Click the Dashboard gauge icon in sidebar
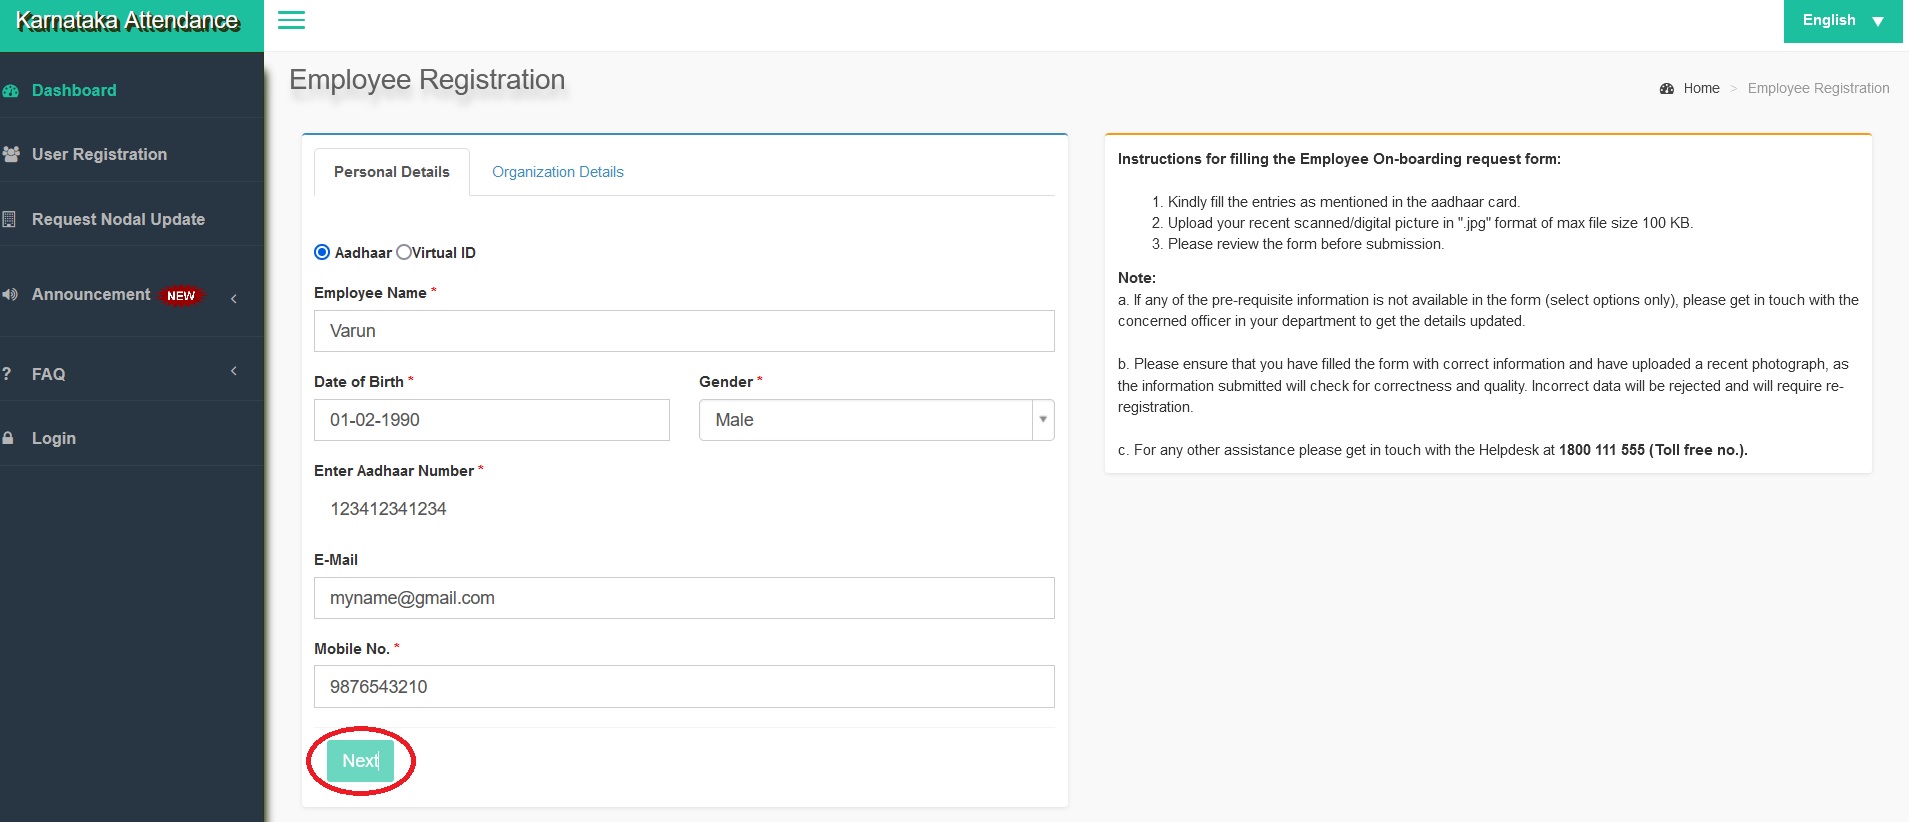Viewport: 1909px width, 822px height. tap(11, 91)
